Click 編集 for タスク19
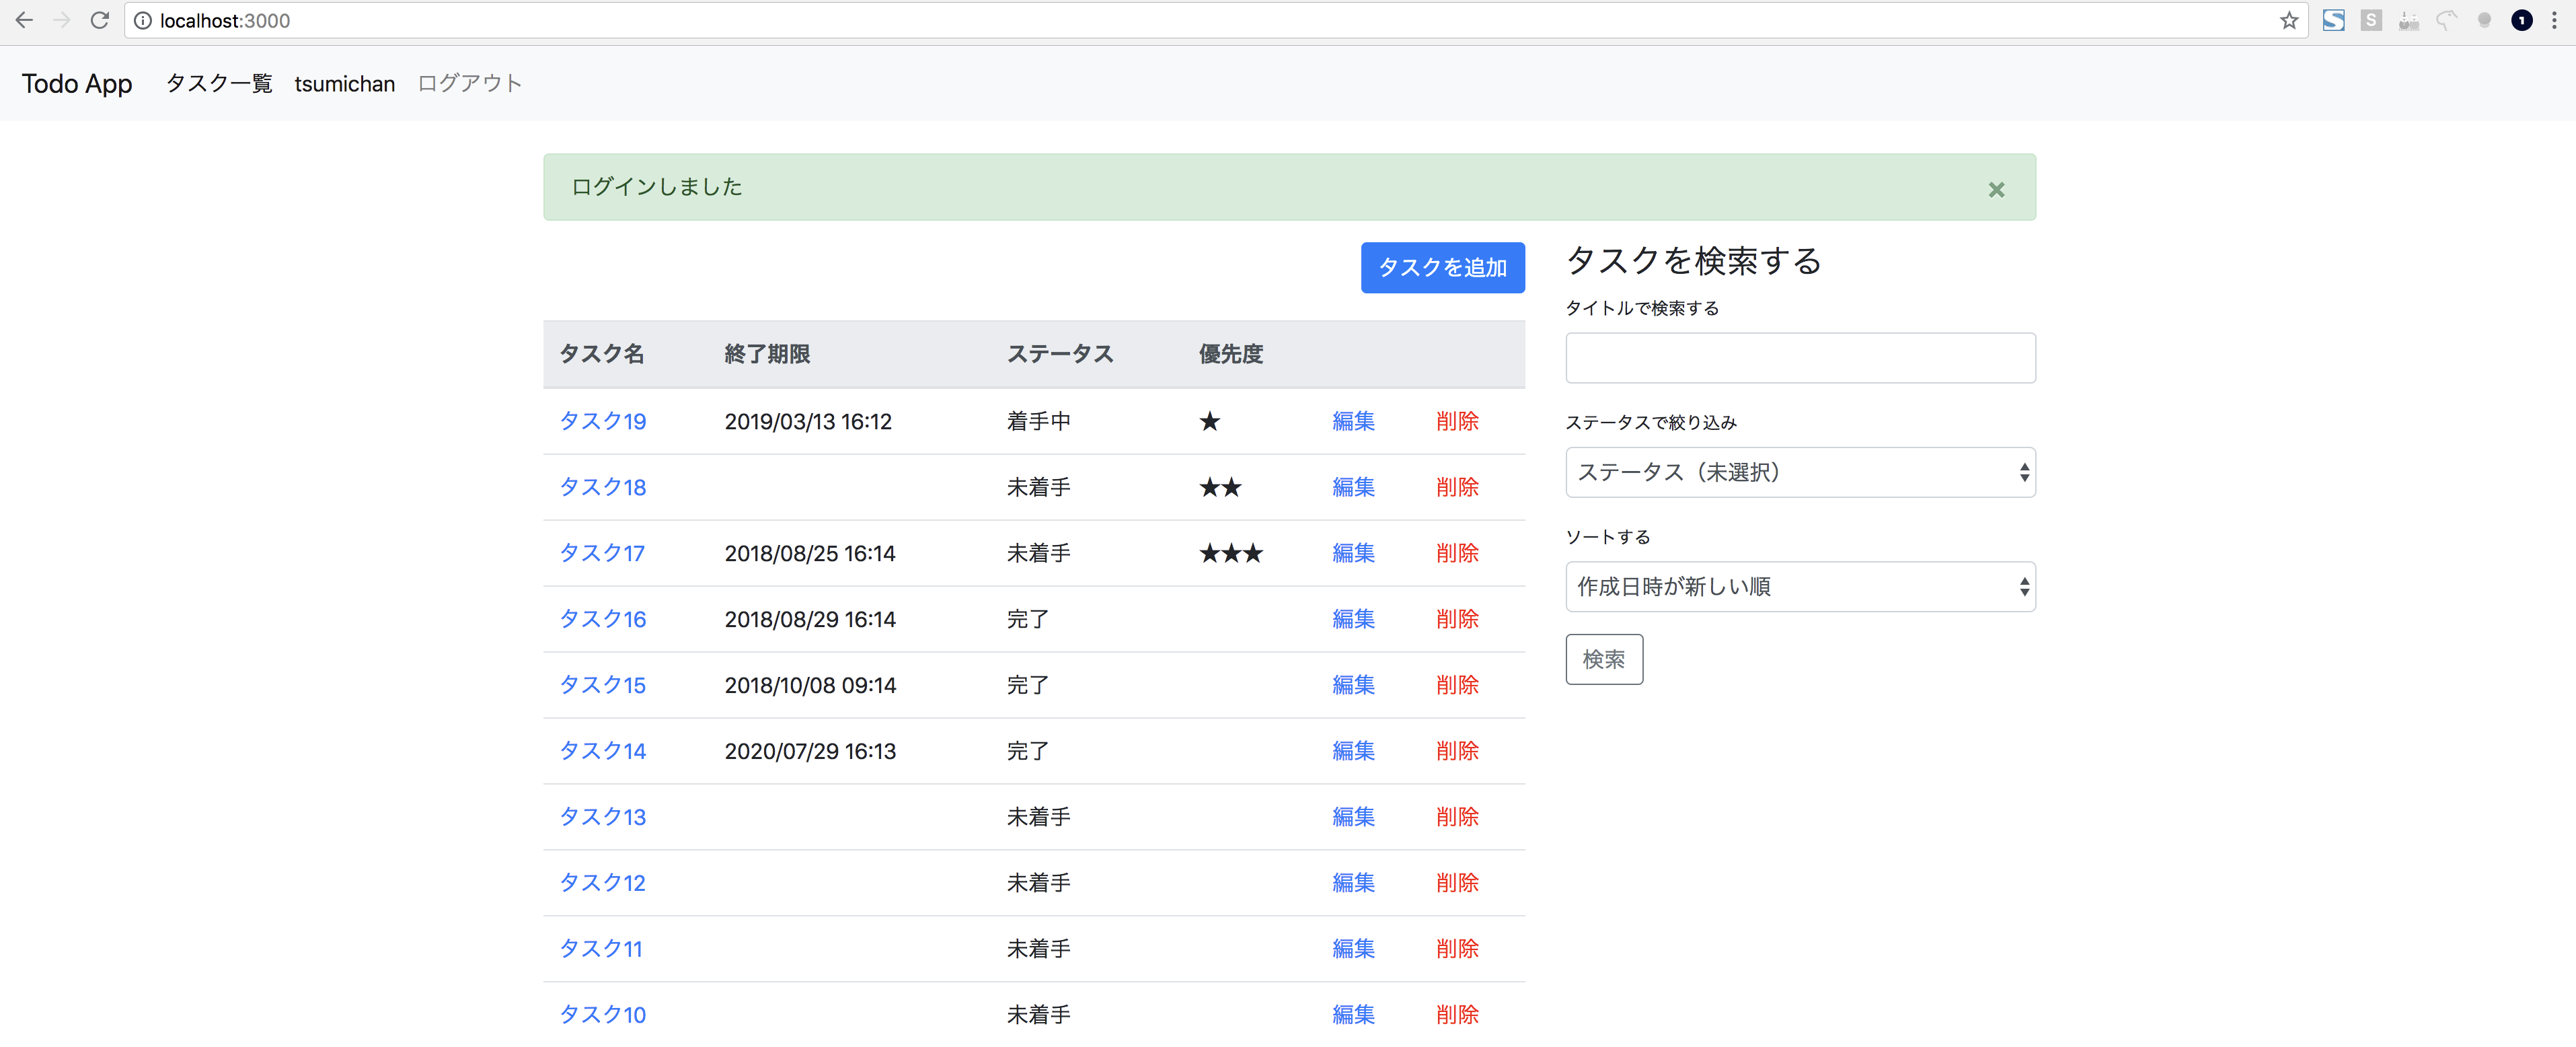This screenshot has width=2576, height=1047. tap(1353, 421)
